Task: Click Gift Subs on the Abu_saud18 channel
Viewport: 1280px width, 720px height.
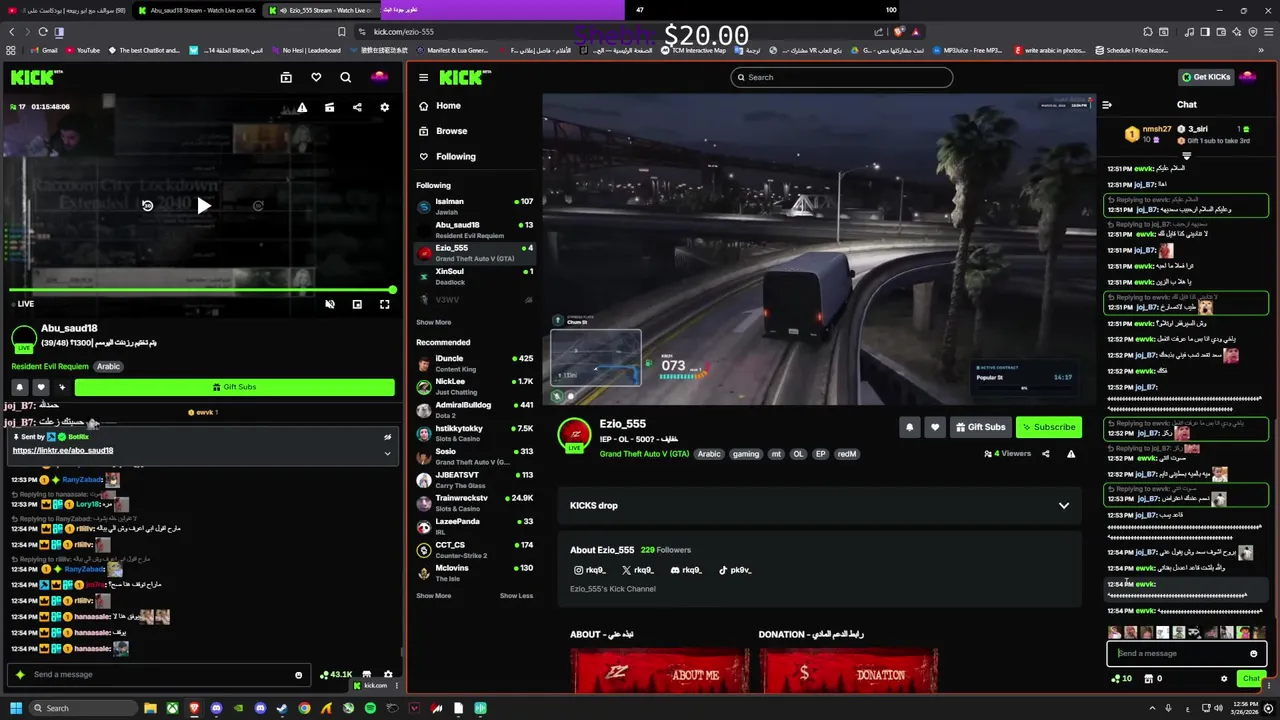Action: pyautogui.click(x=234, y=387)
